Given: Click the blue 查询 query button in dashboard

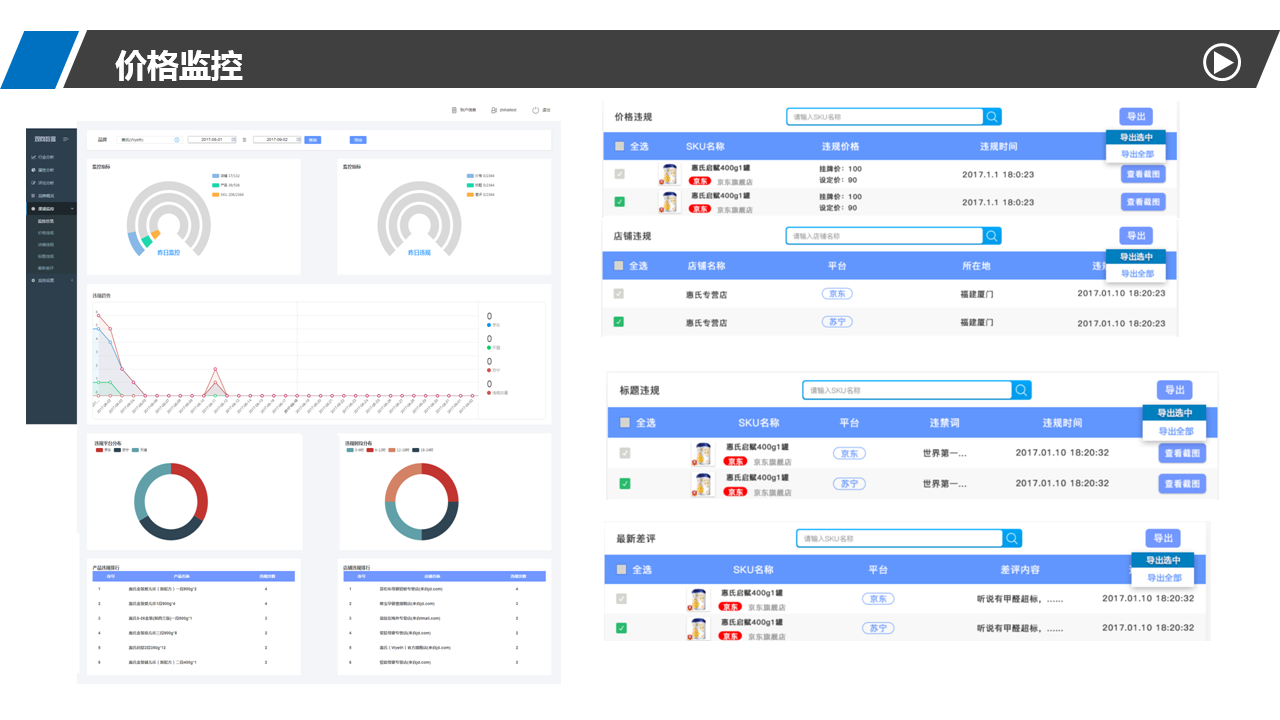Looking at the screenshot, I should point(313,140).
